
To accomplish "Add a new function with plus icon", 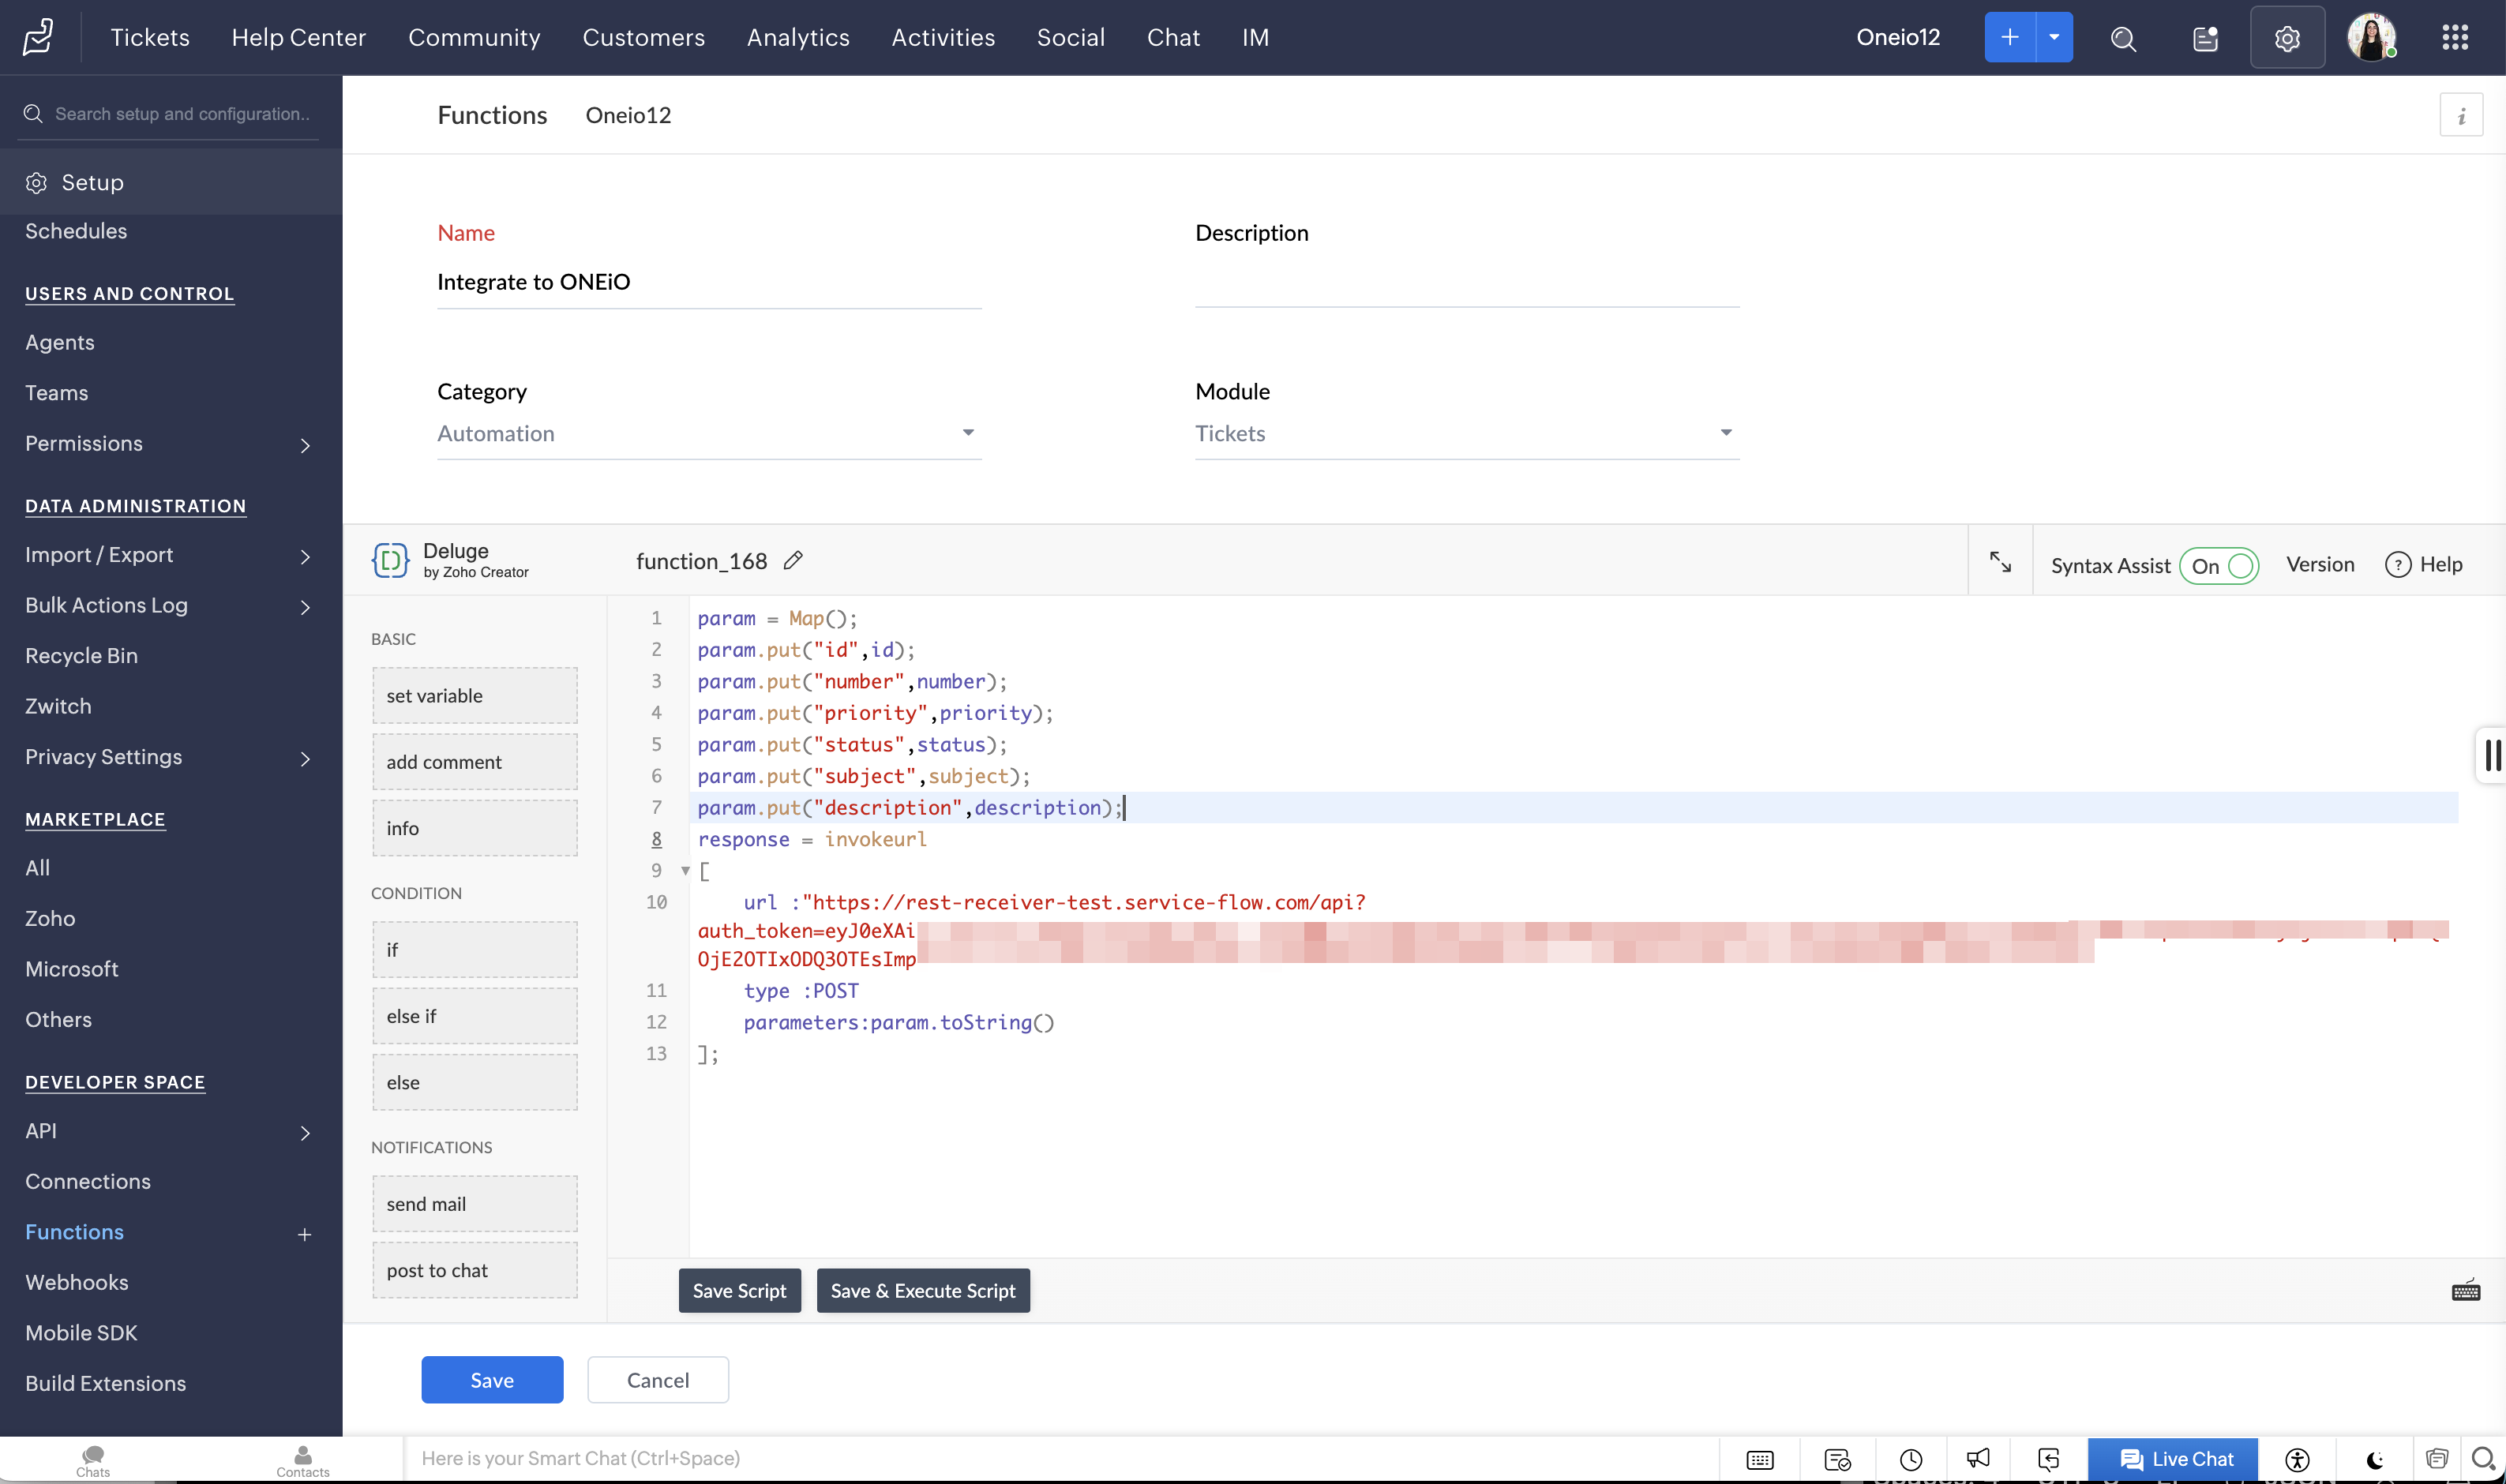I will 304,1235.
